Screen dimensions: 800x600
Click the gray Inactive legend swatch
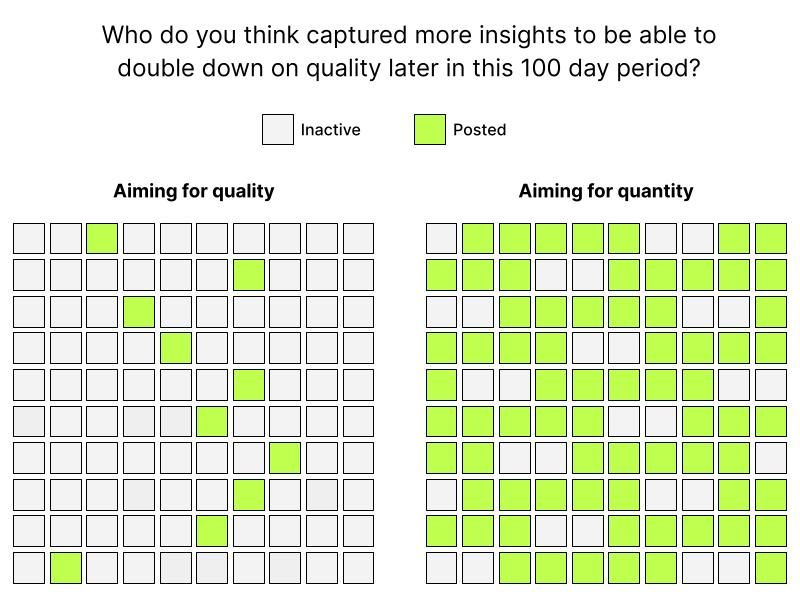(278, 130)
